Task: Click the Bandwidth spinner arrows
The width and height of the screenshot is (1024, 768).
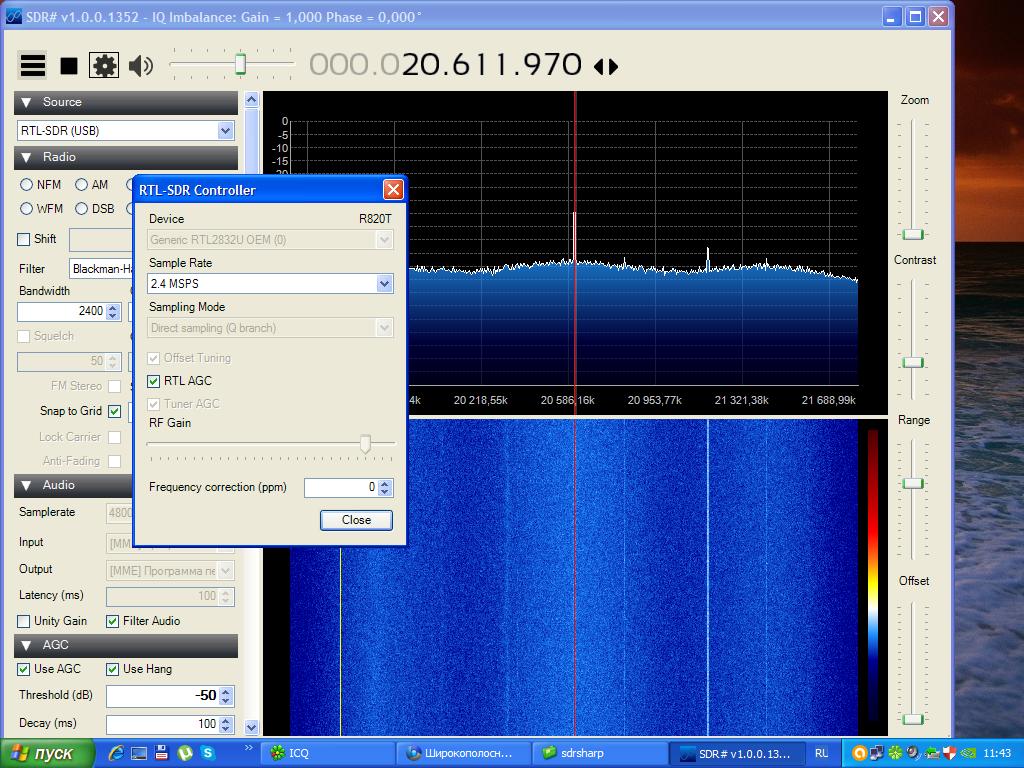Action: coord(113,312)
